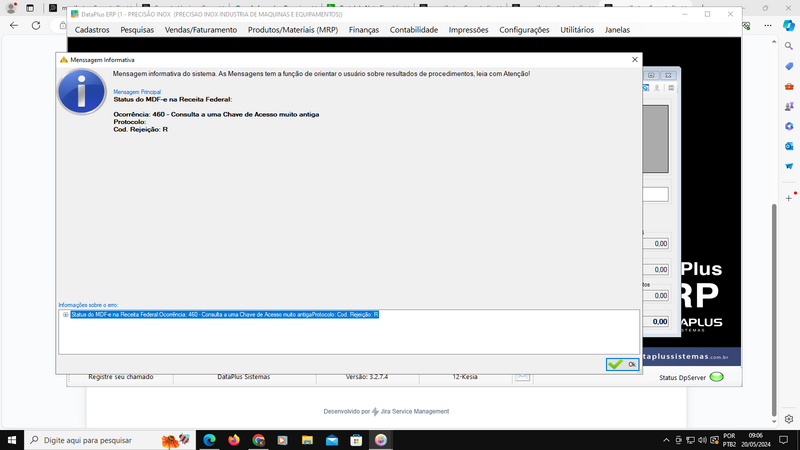Image resolution: width=800 pixels, height=450 pixels.
Task: Open the round colorful taskbar app icon
Action: click(381, 440)
